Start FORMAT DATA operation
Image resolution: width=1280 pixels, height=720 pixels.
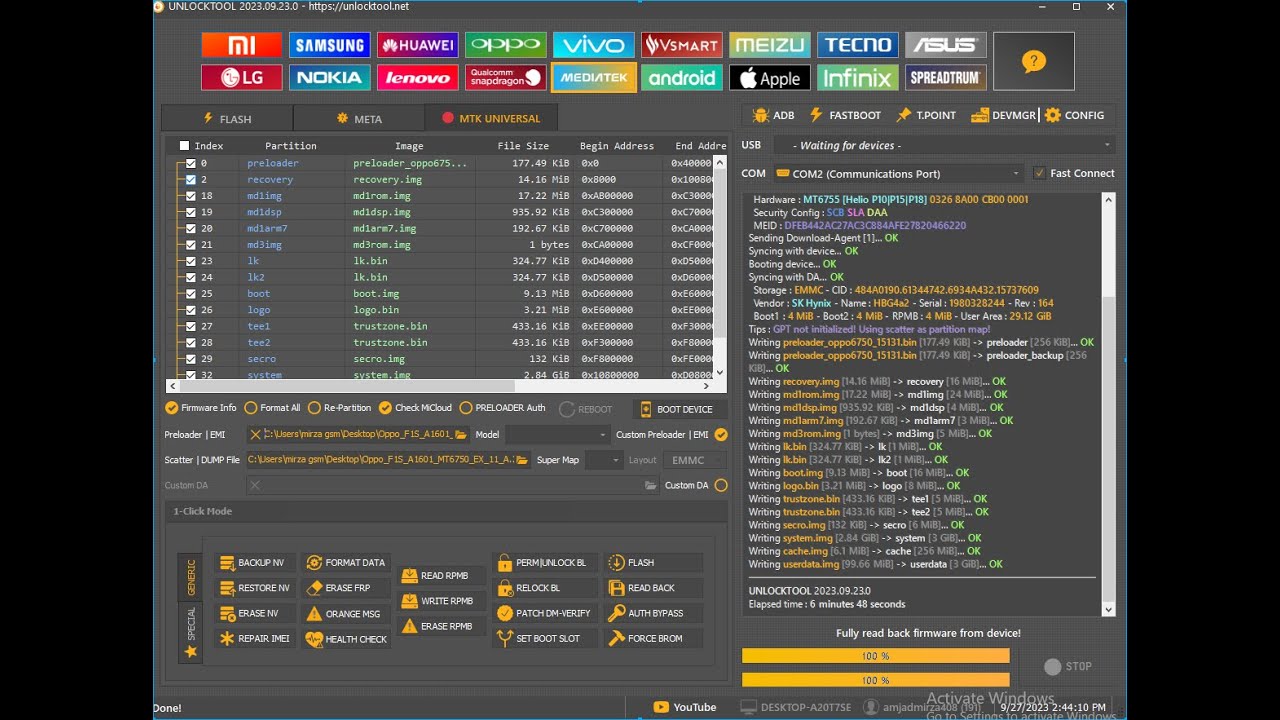344,563
